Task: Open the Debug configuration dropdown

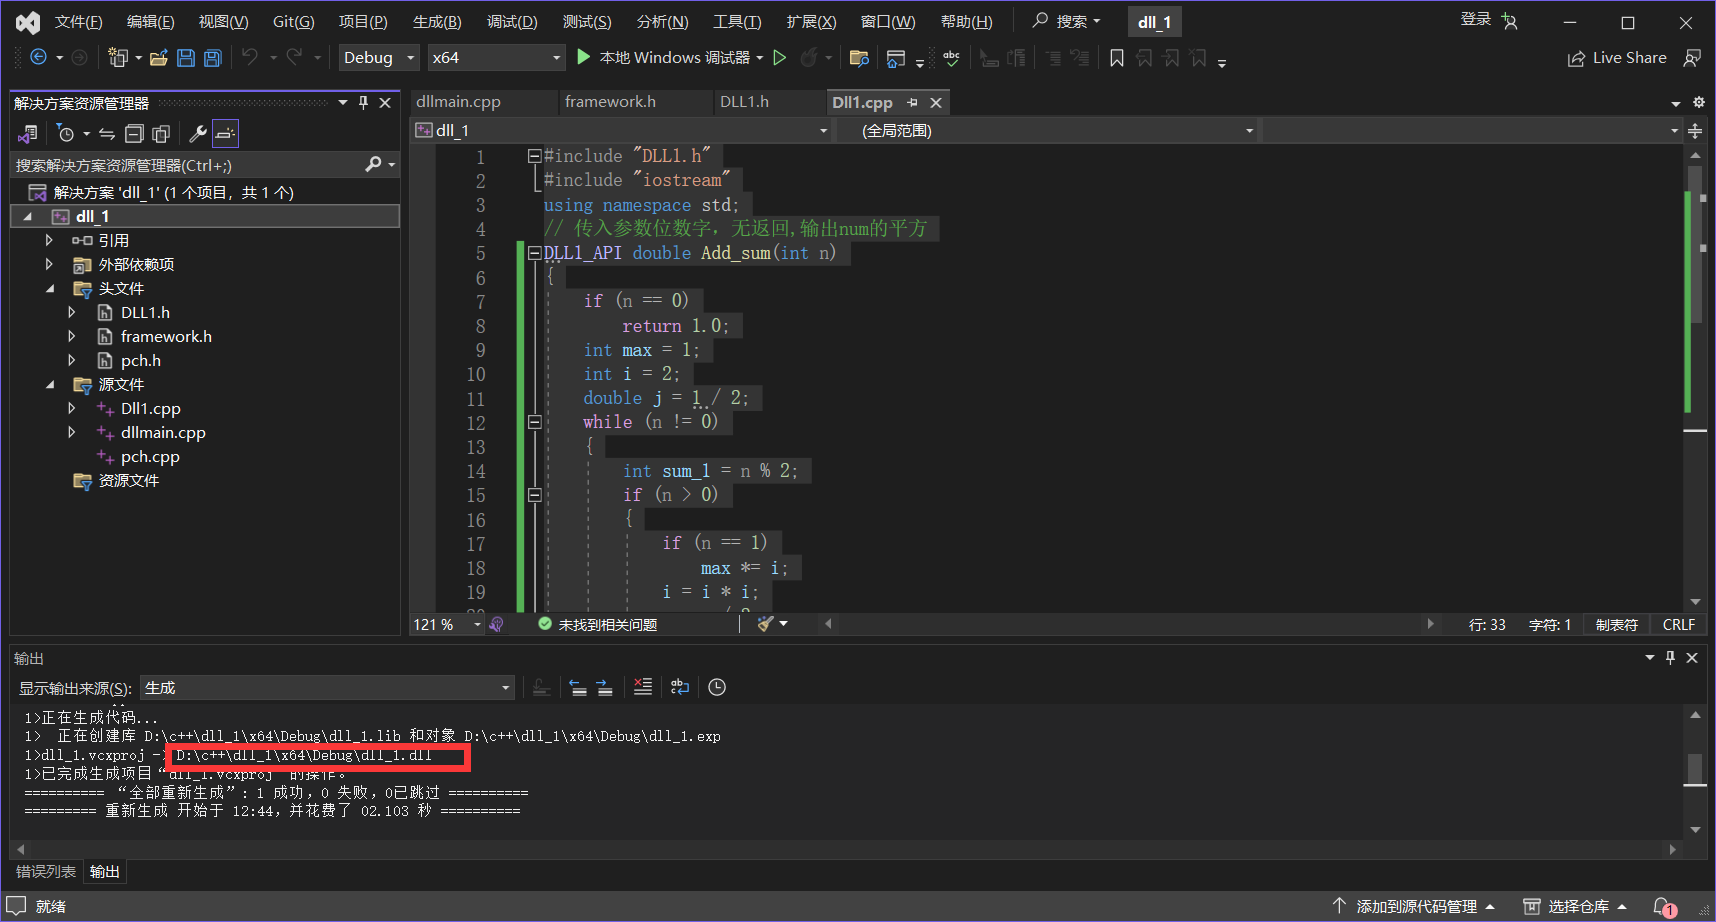Action: [379, 58]
